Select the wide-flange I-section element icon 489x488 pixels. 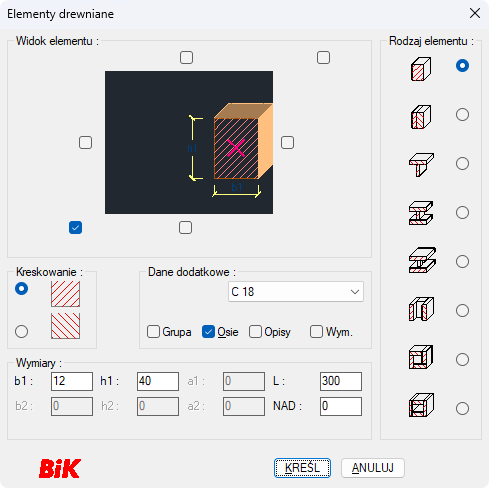(422, 260)
